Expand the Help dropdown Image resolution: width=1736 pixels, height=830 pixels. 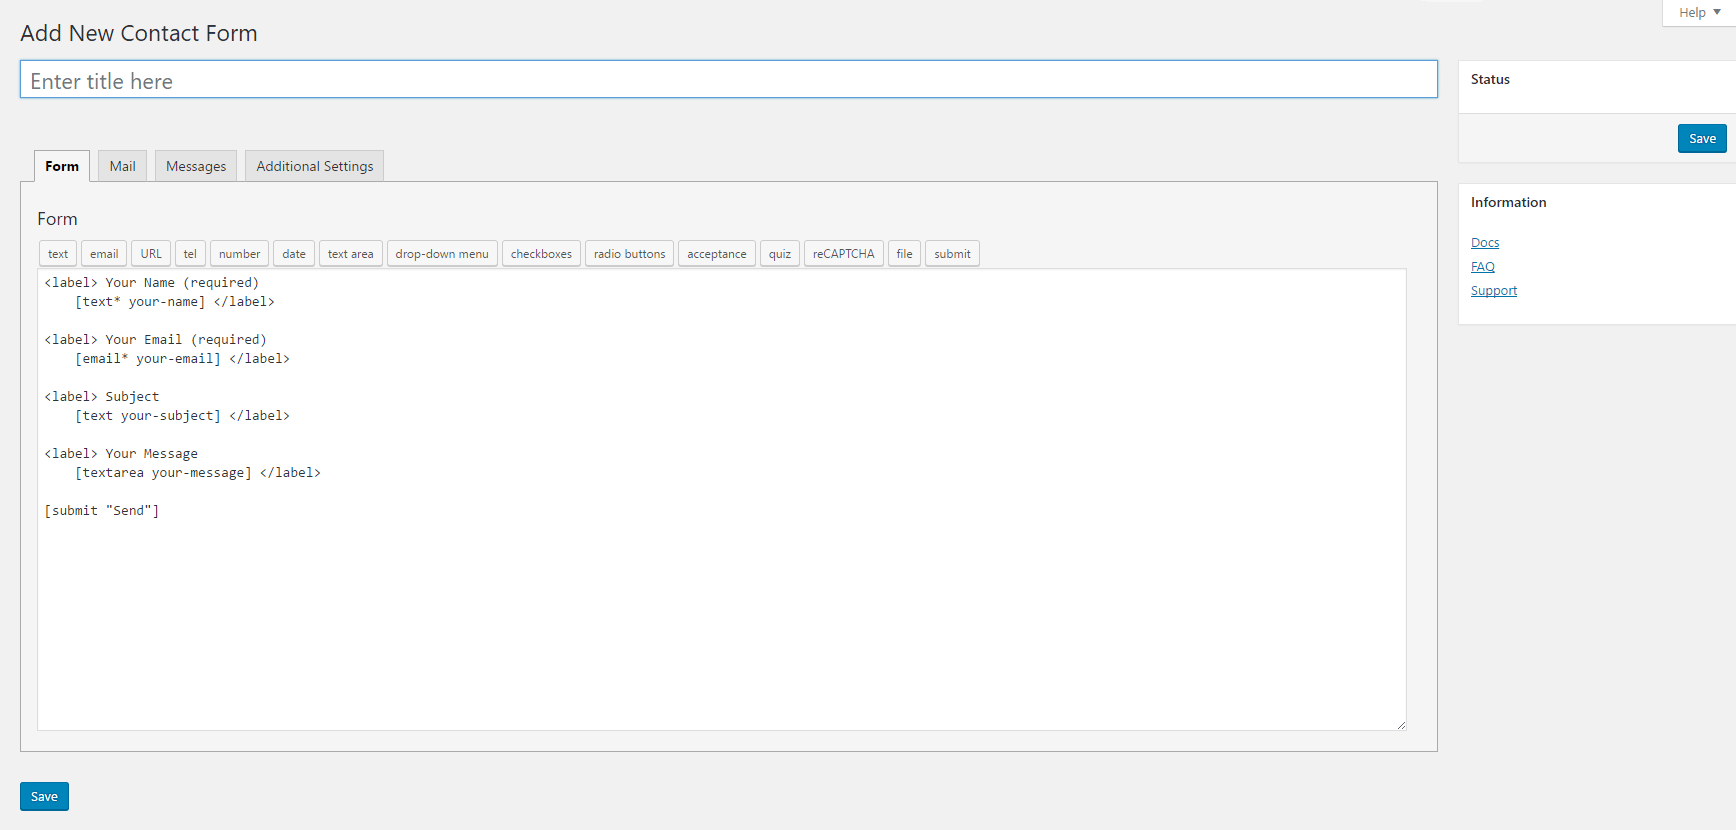(x=1699, y=13)
